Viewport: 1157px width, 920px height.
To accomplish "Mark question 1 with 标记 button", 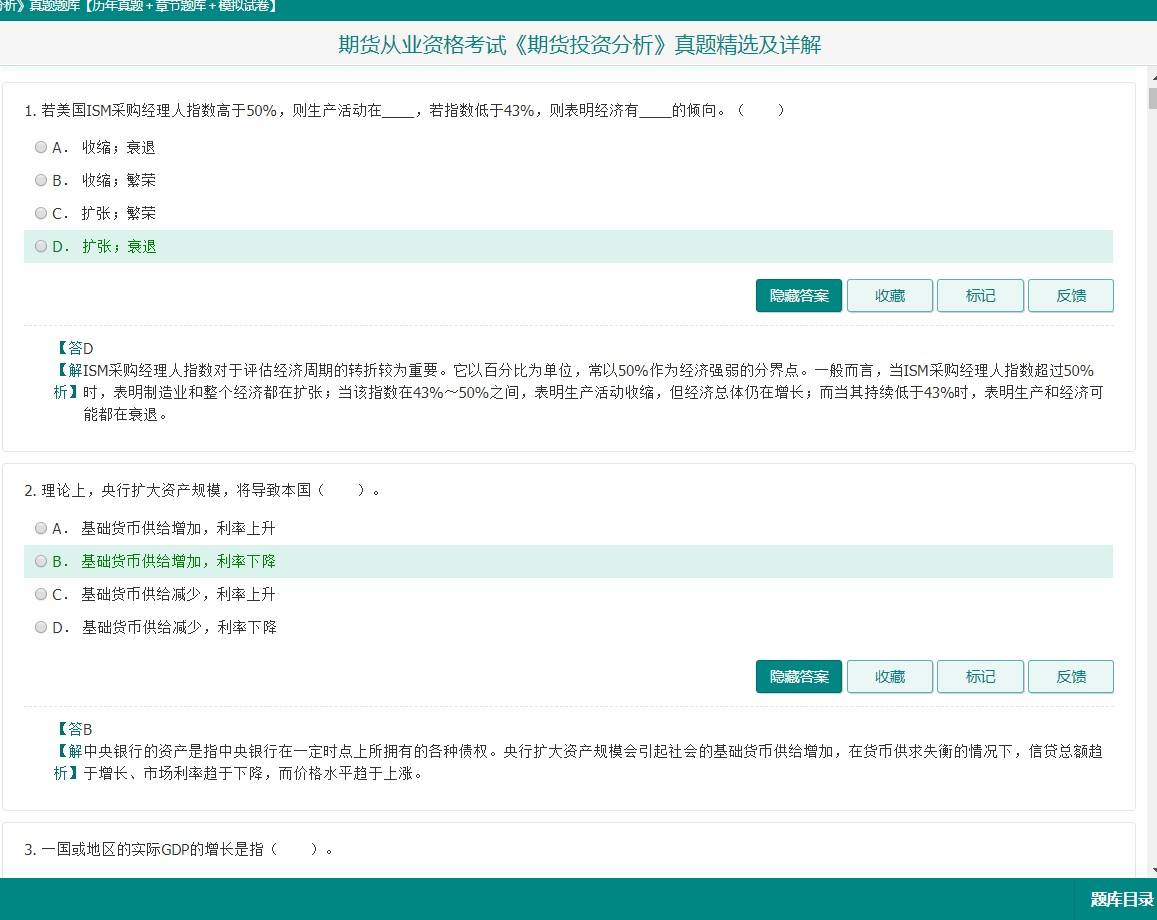I will (980, 296).
